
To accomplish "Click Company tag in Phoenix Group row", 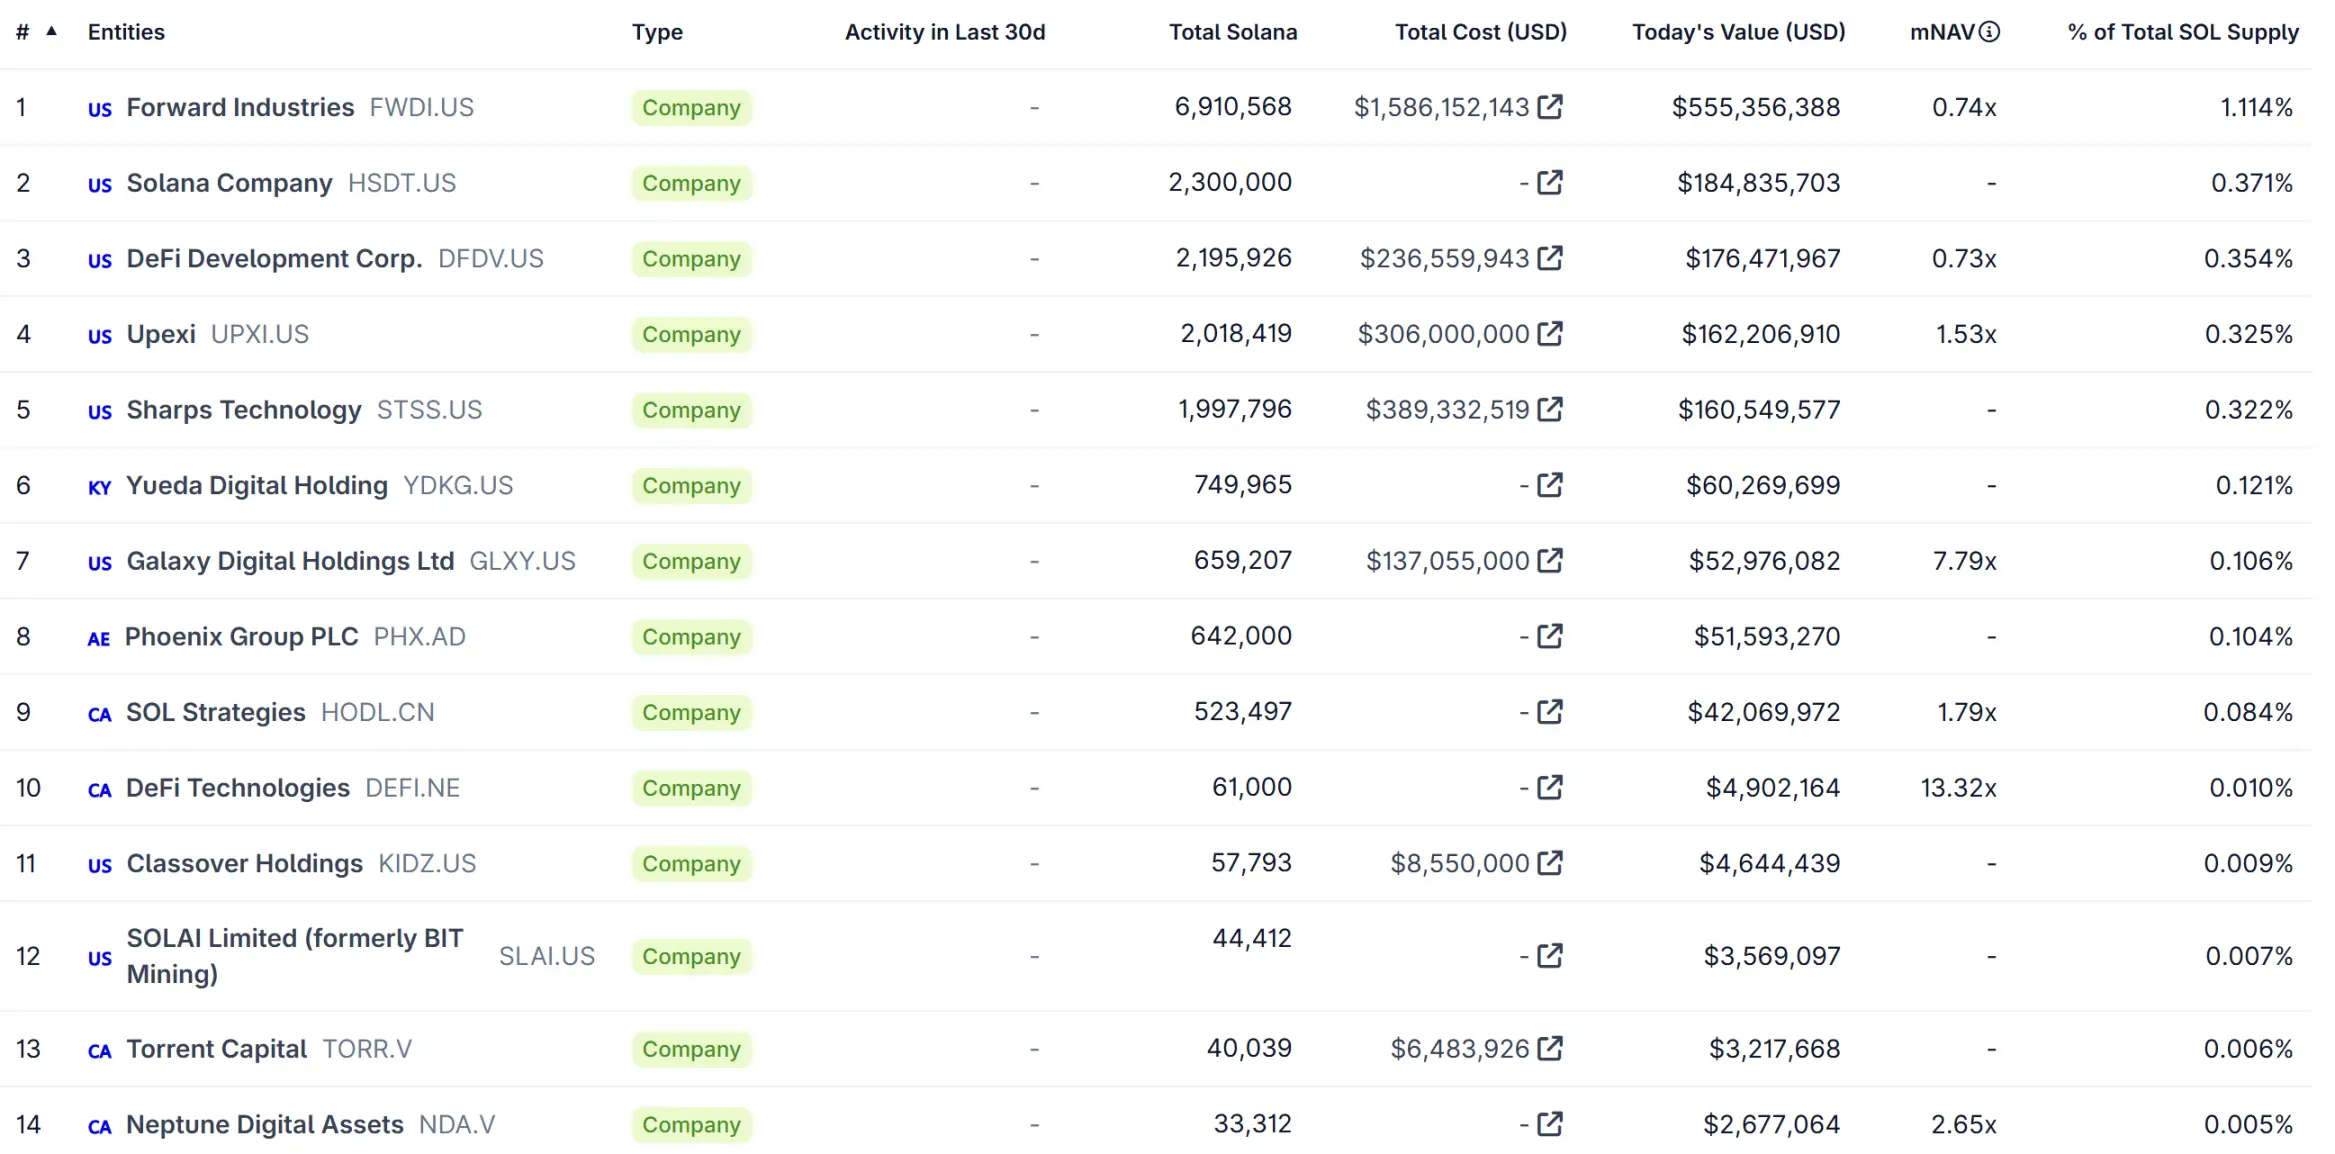I will [x=691, y=637].
